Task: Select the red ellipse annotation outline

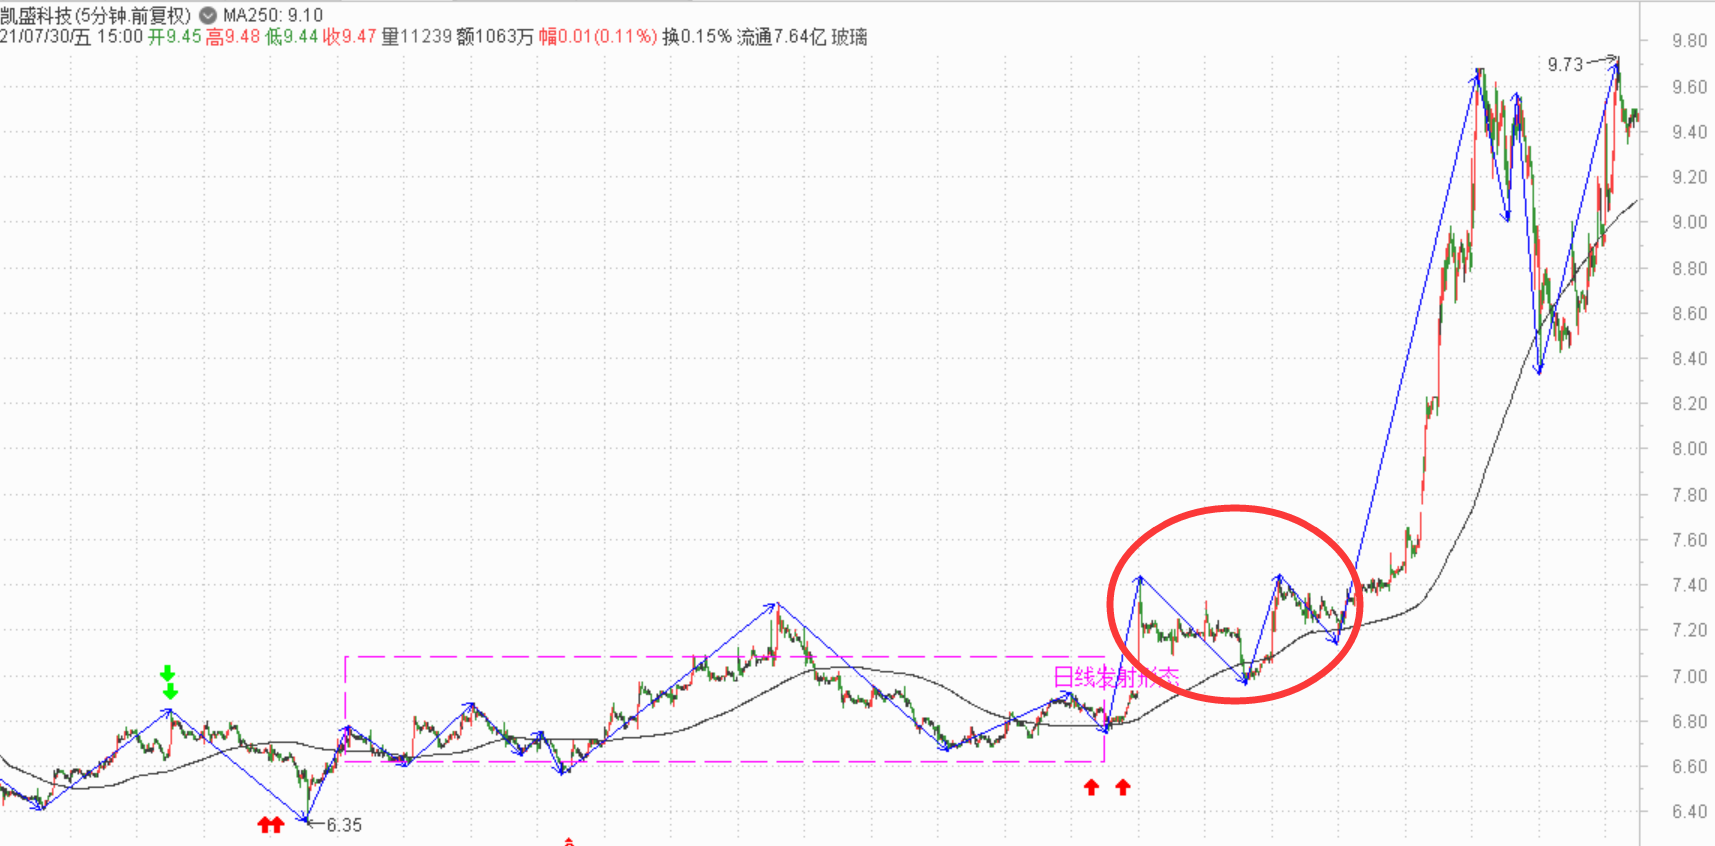Action: pos(1235,508)
